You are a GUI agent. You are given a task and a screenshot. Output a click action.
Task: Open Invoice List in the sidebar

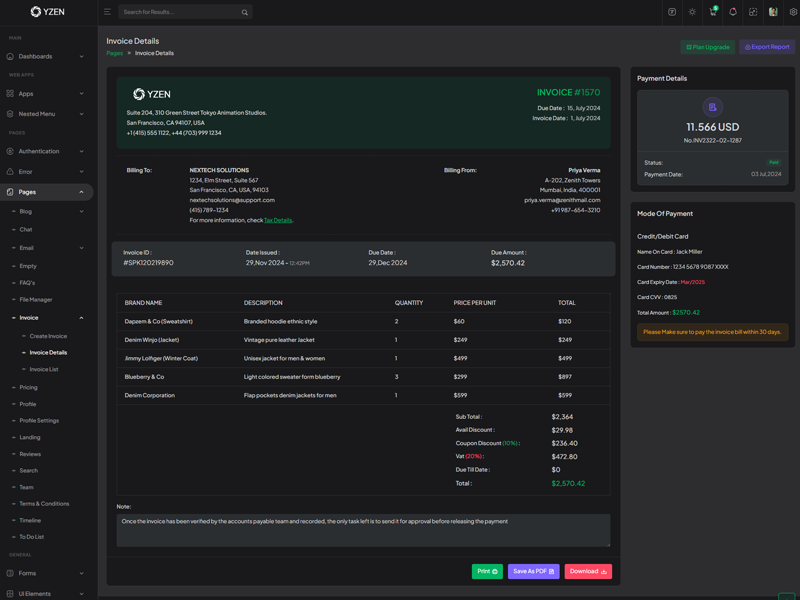pyautogui.click(x=44, y=369)
